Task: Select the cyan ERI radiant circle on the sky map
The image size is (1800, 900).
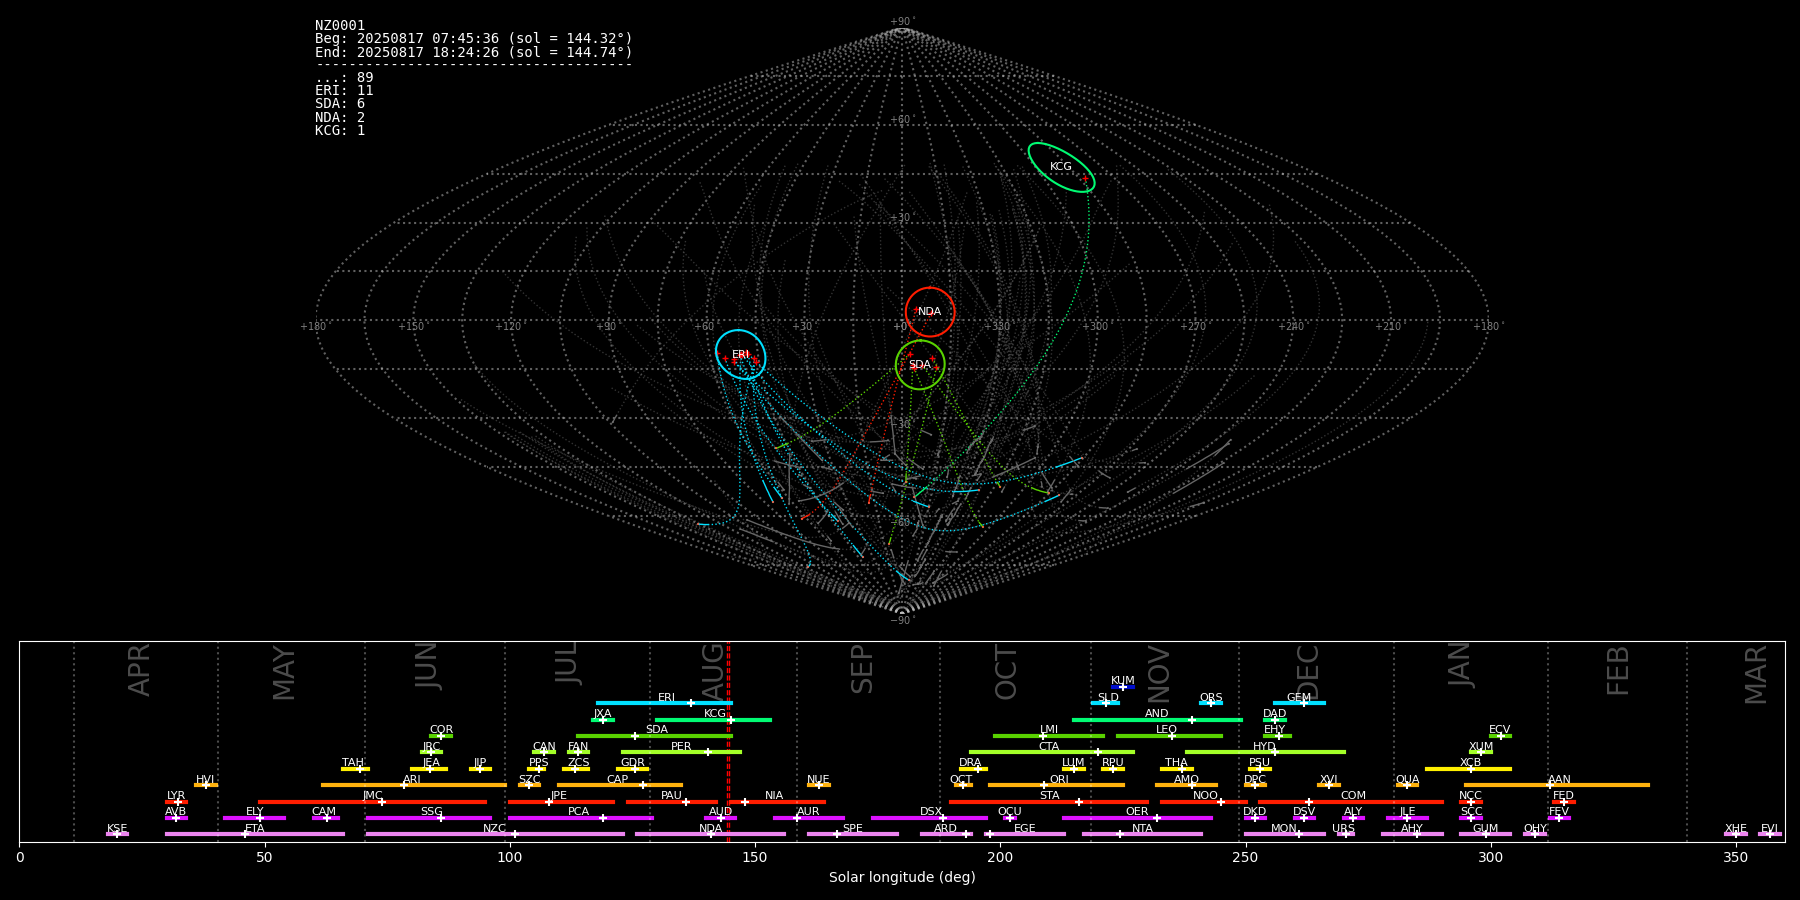Action: 741,355
